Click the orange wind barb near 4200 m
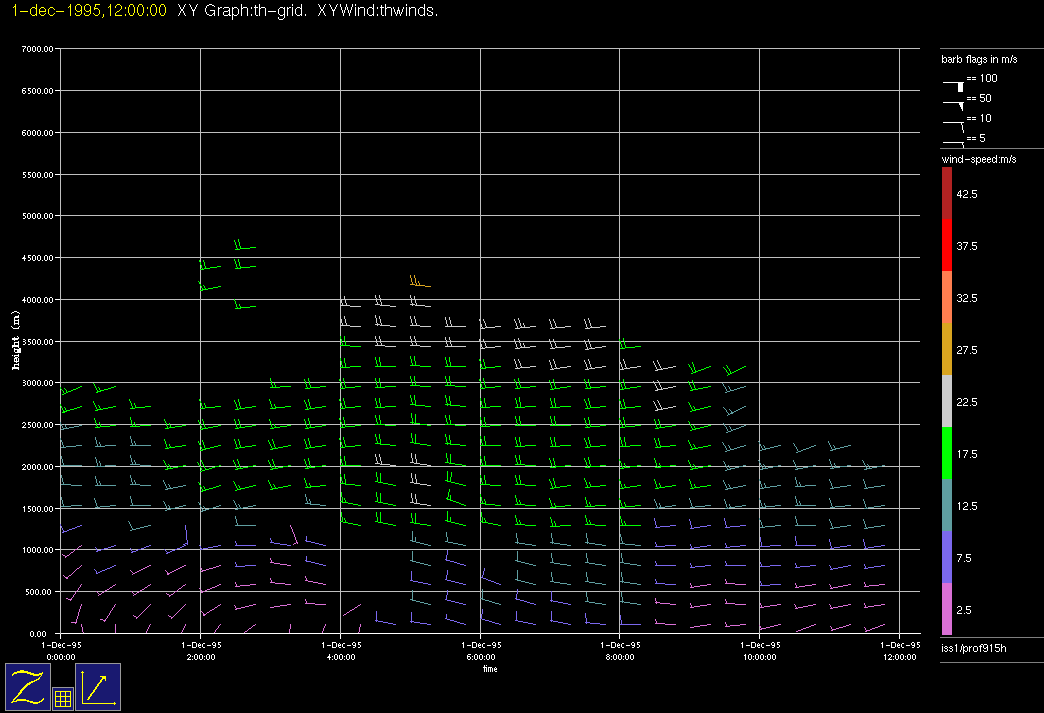This screenshot has height=713, width=1044. [419, 283]
